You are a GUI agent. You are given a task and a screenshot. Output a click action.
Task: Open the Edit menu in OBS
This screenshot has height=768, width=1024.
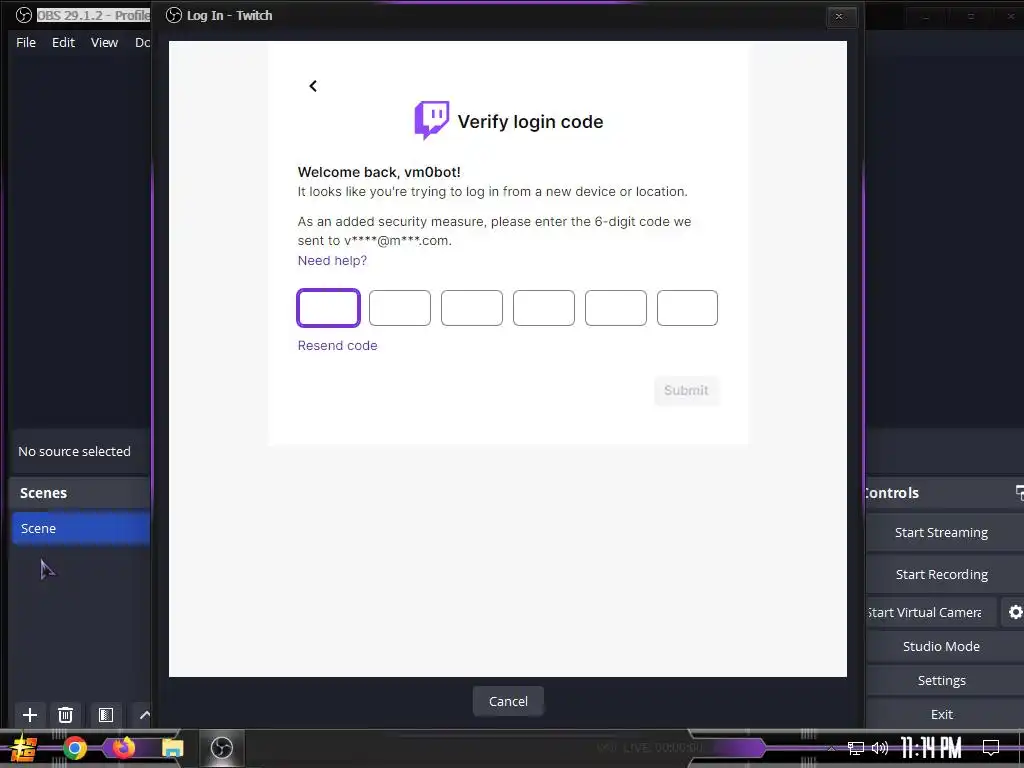coord(63,42)
